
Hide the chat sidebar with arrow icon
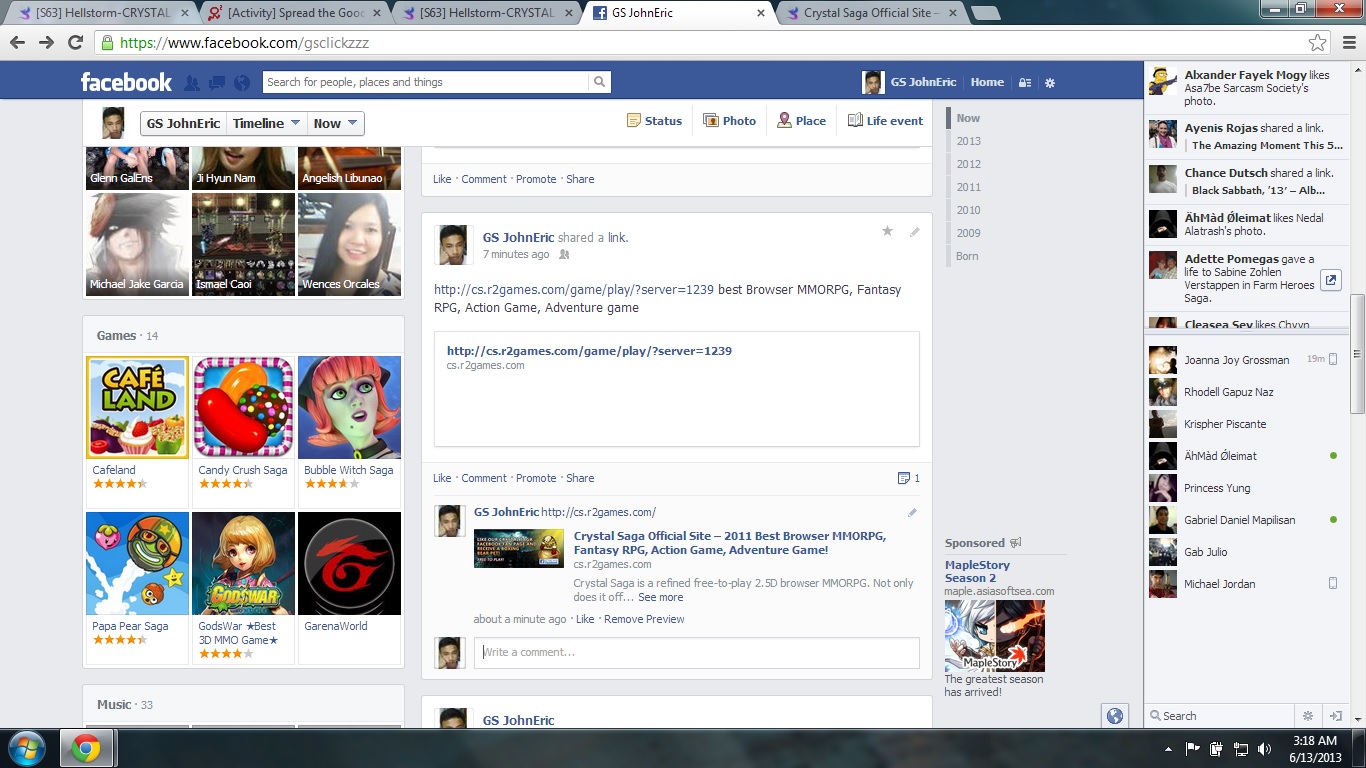[x=1335, y=716]
